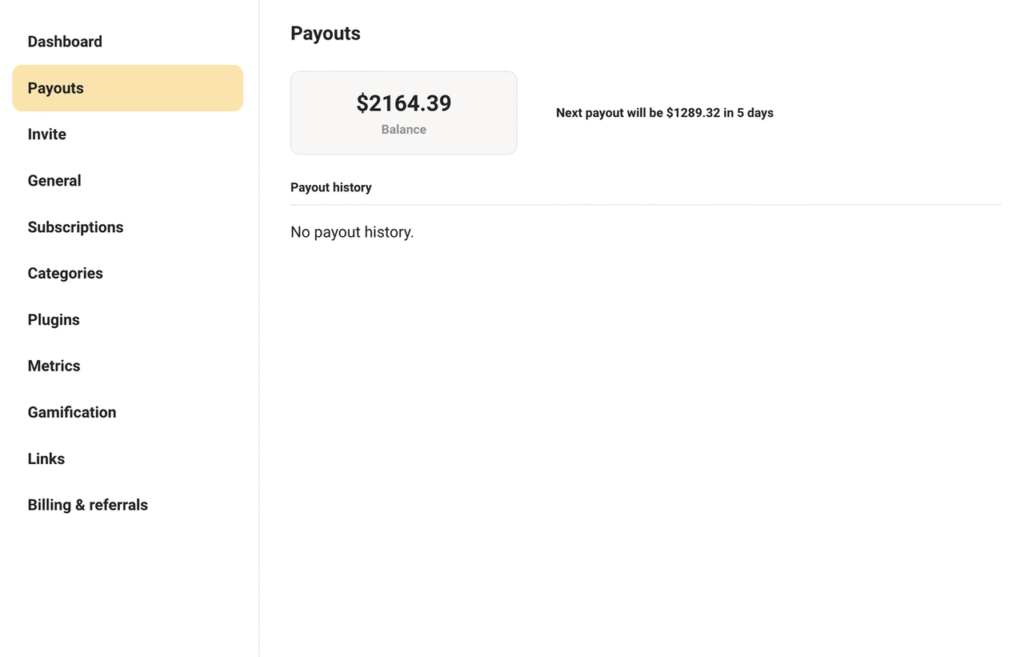Image resolution: width=1024 pixels, height=657 pixels.
Task: Open the Dashboard page in sidebar
Action: pos(65,42)
